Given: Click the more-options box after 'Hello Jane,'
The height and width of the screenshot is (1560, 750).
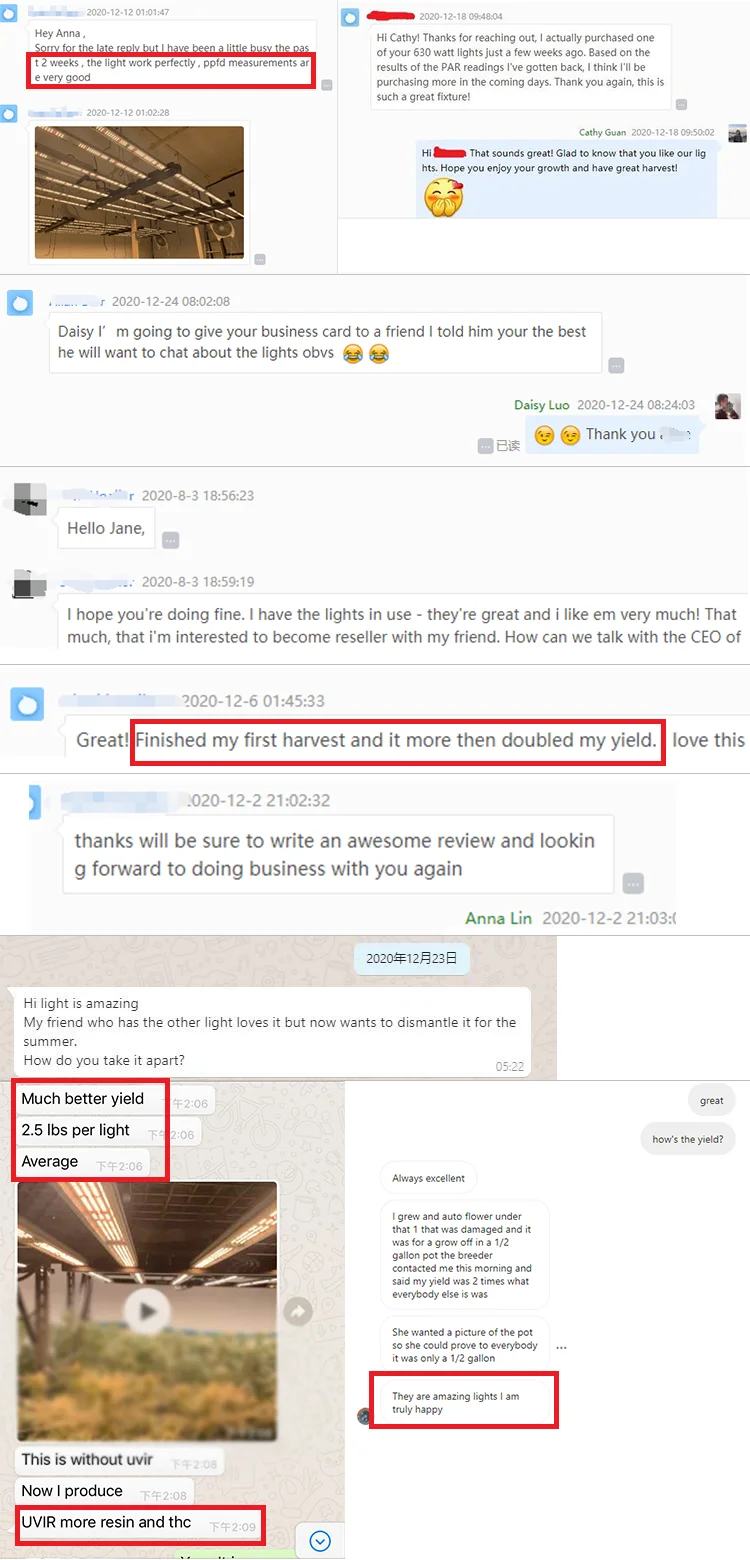Looking at the screenshot, I should 171,540.
